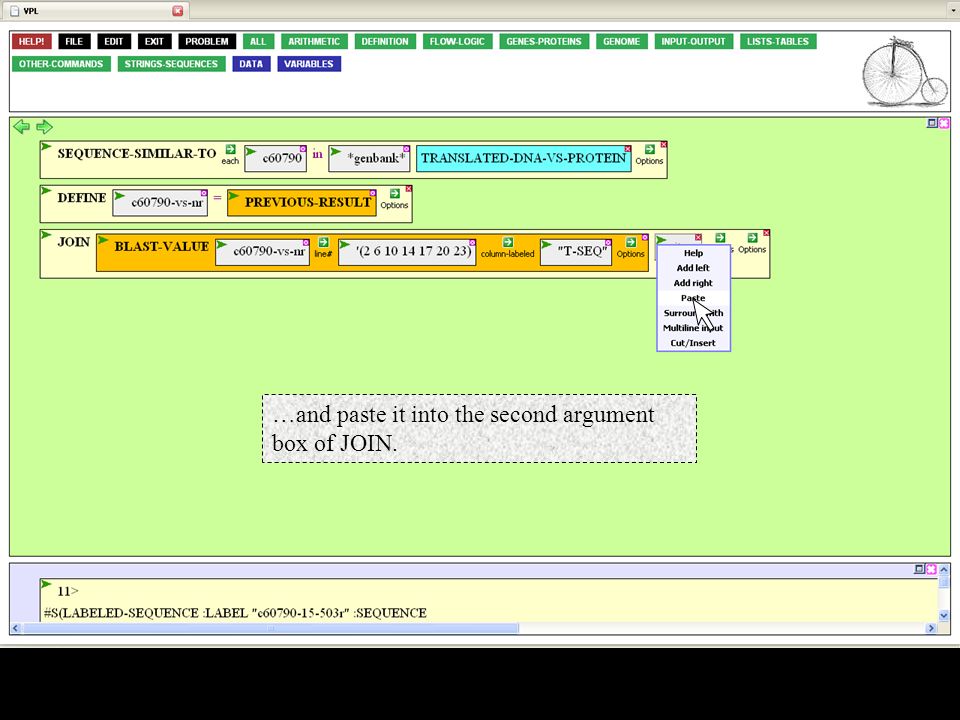
Task: Close the VPL browser tab
Action: coord(178,10)
